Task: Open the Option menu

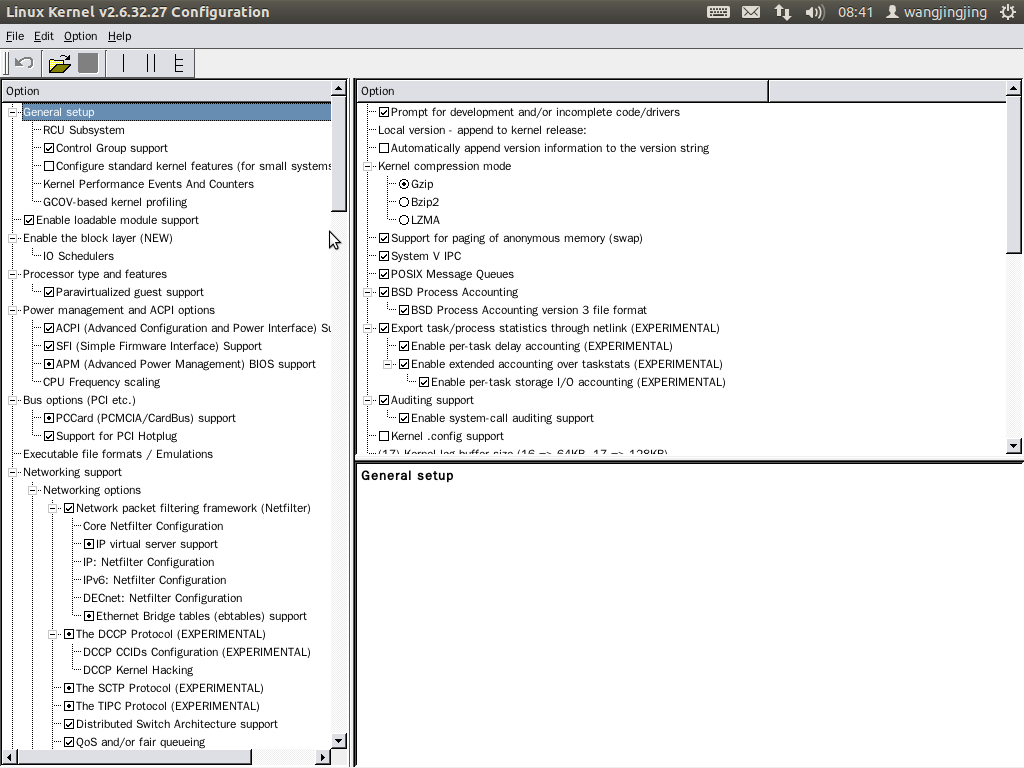Action: click(80, 36)
